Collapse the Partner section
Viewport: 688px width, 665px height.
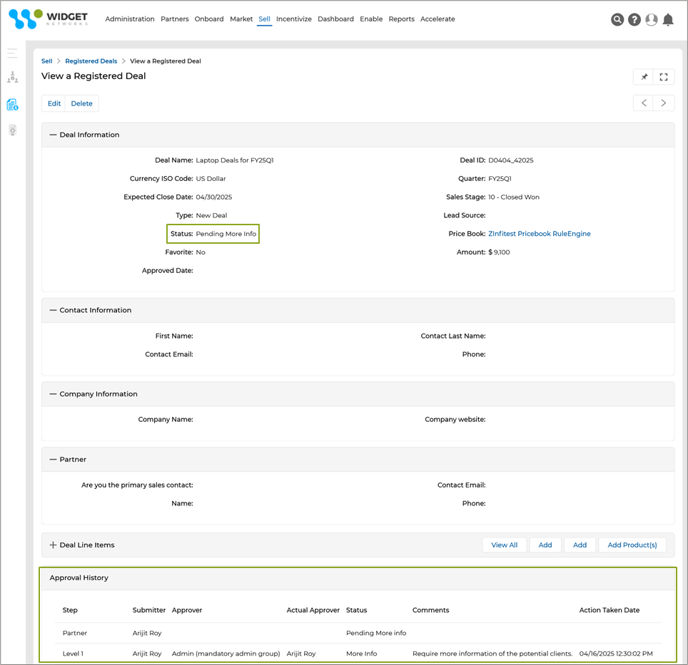click(x=53, y=460)
